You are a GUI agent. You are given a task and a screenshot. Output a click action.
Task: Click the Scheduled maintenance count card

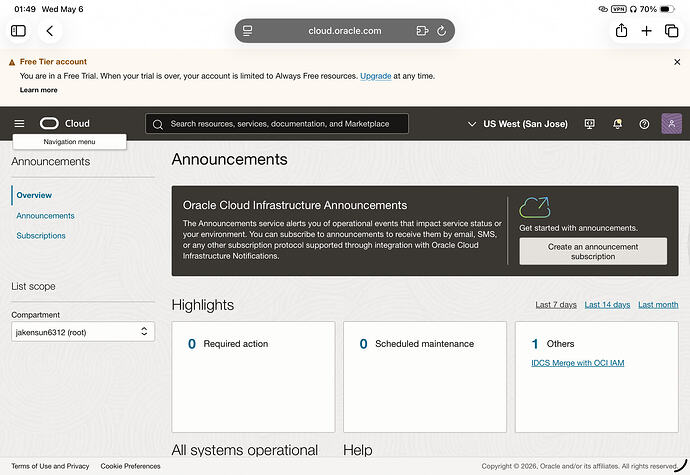(425, 377)
